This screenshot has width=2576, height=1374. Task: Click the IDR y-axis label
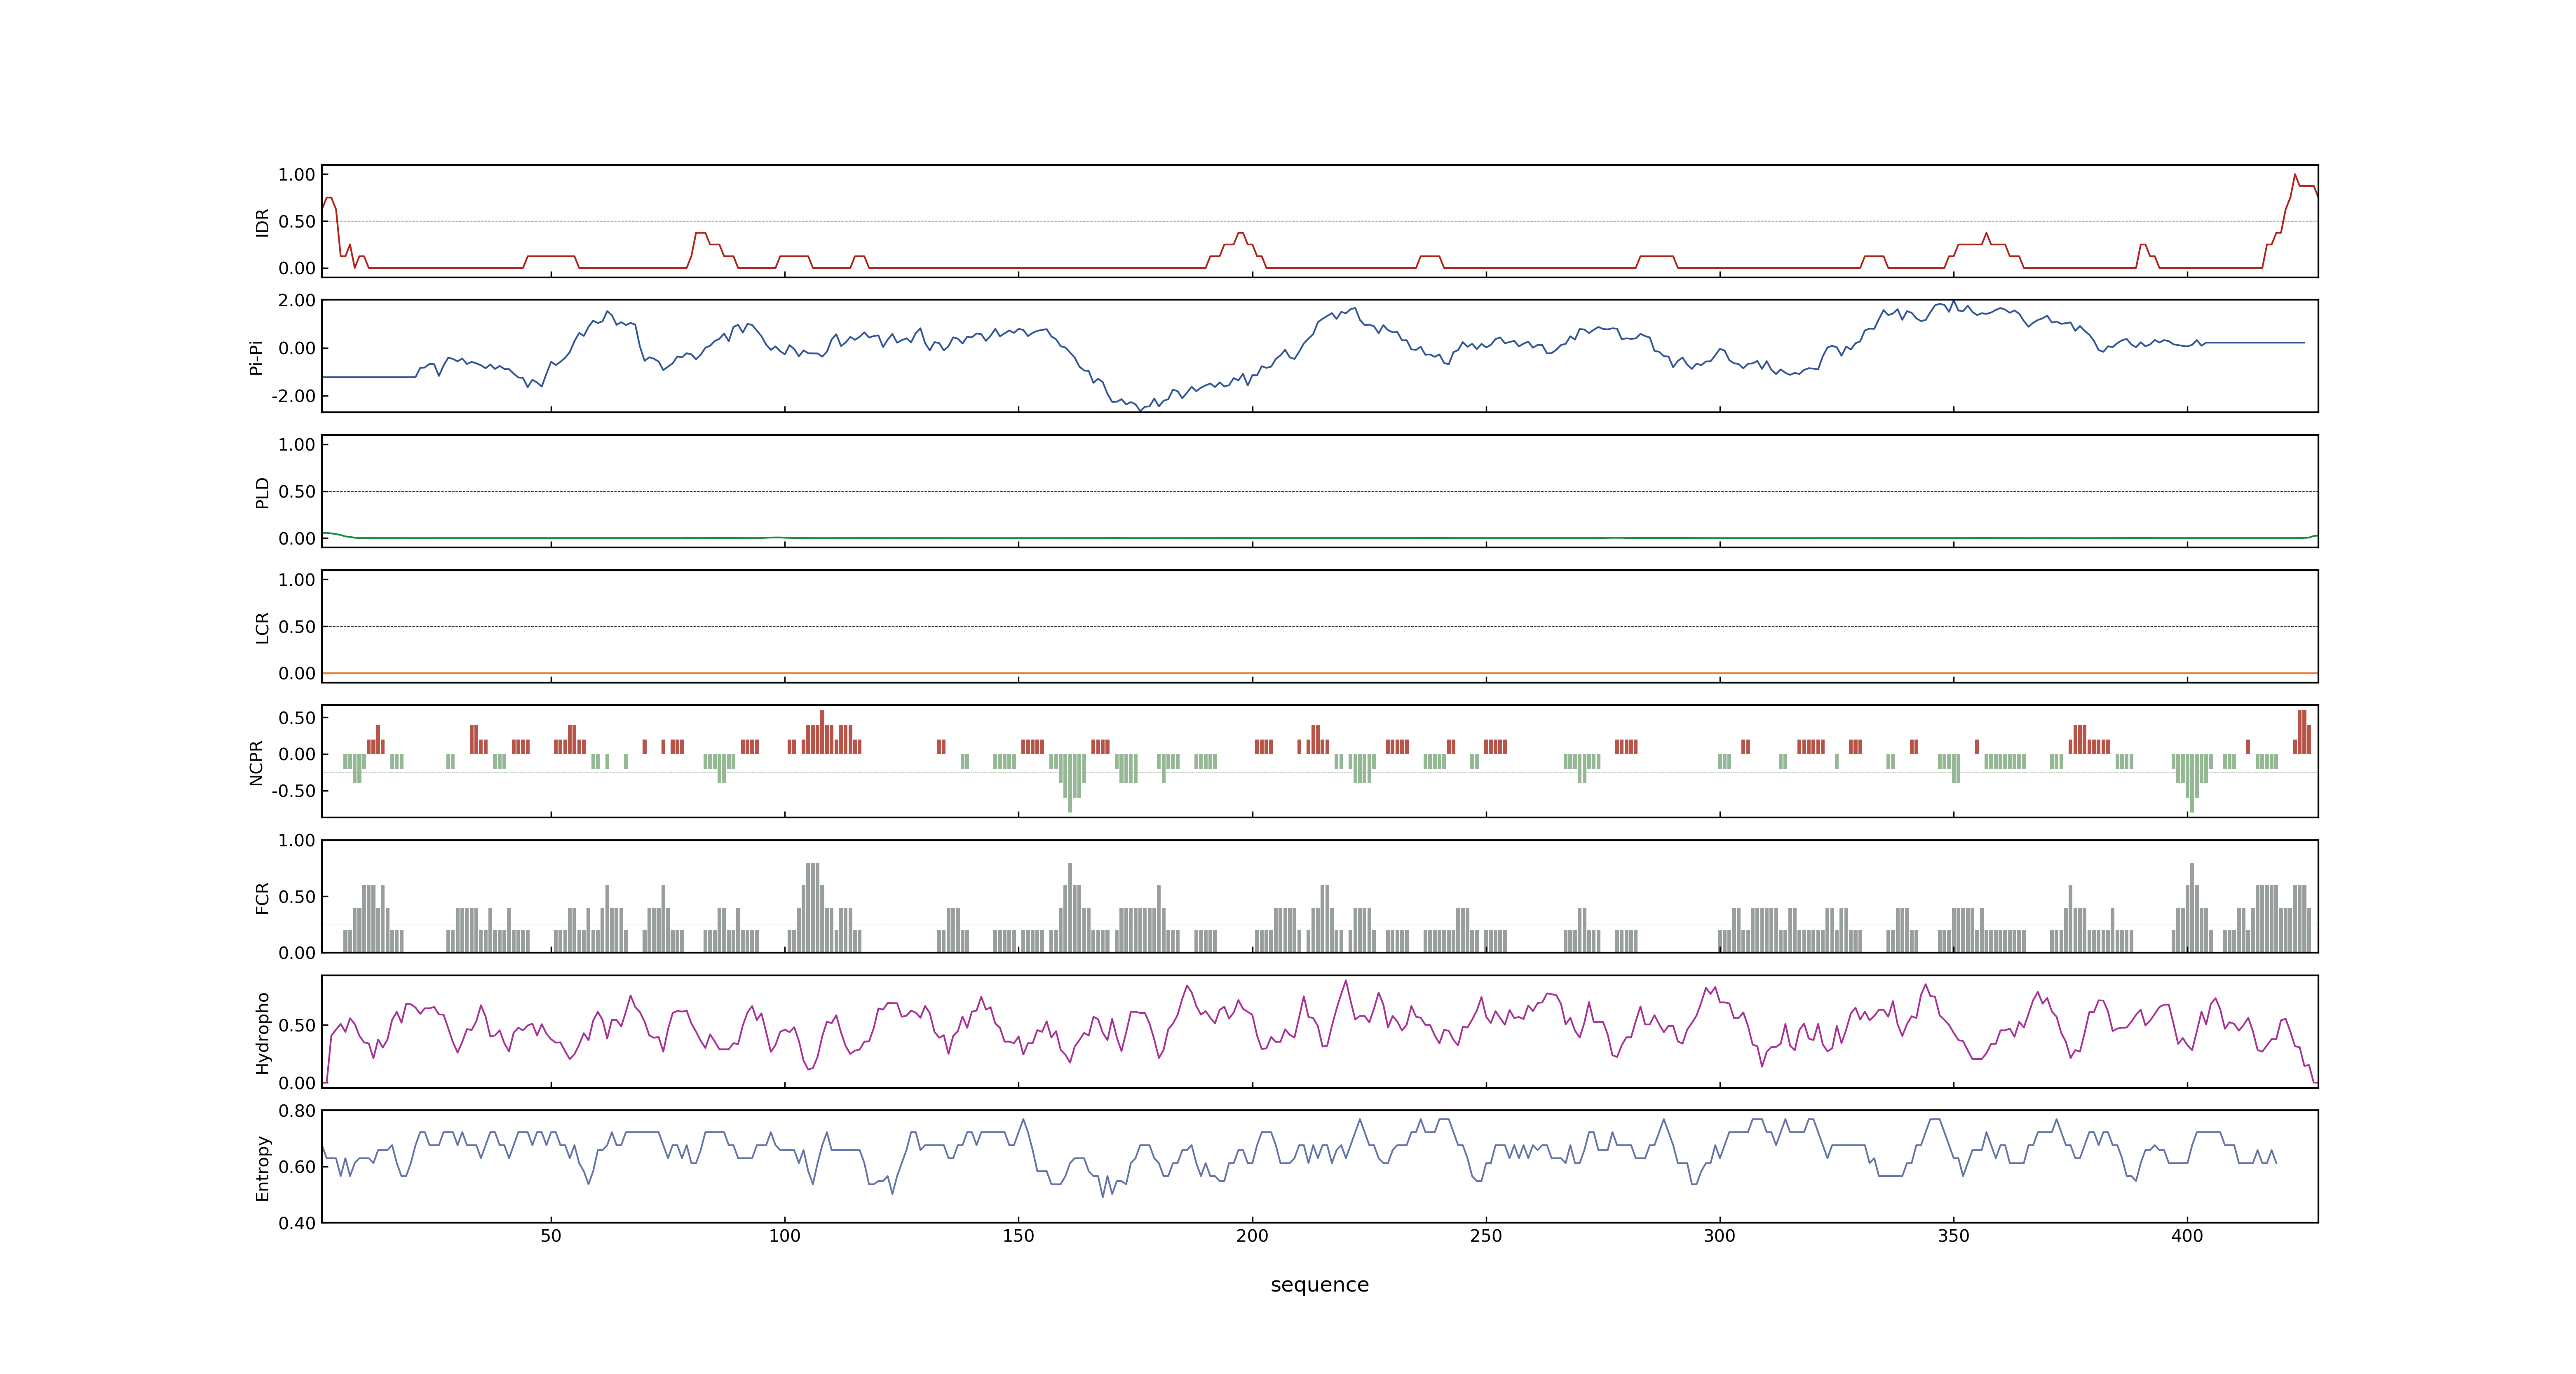pyautogui.click(x=262, y=222)
